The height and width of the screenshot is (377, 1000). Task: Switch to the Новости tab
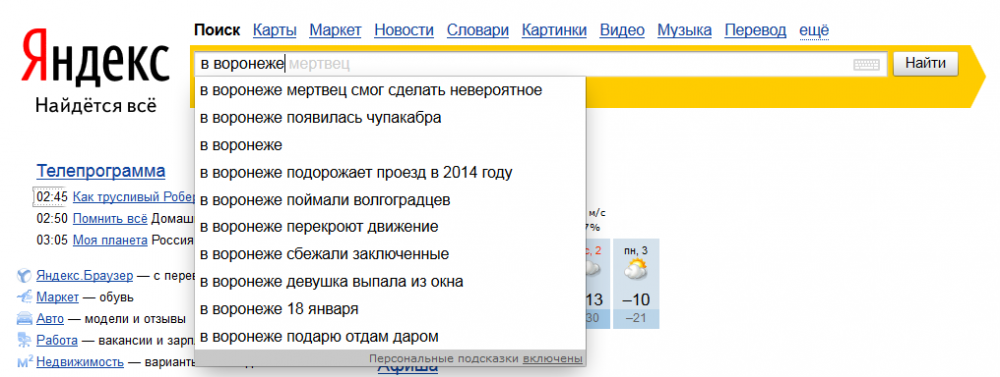tap(404, 30)
